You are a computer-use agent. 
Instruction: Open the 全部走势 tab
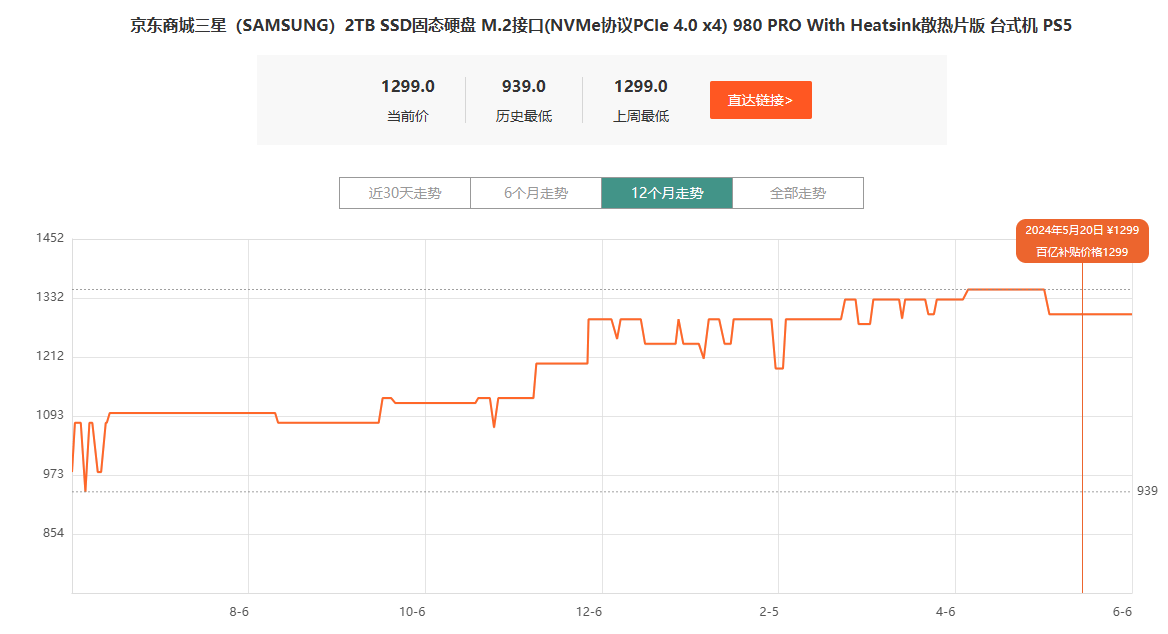[798, 192]
